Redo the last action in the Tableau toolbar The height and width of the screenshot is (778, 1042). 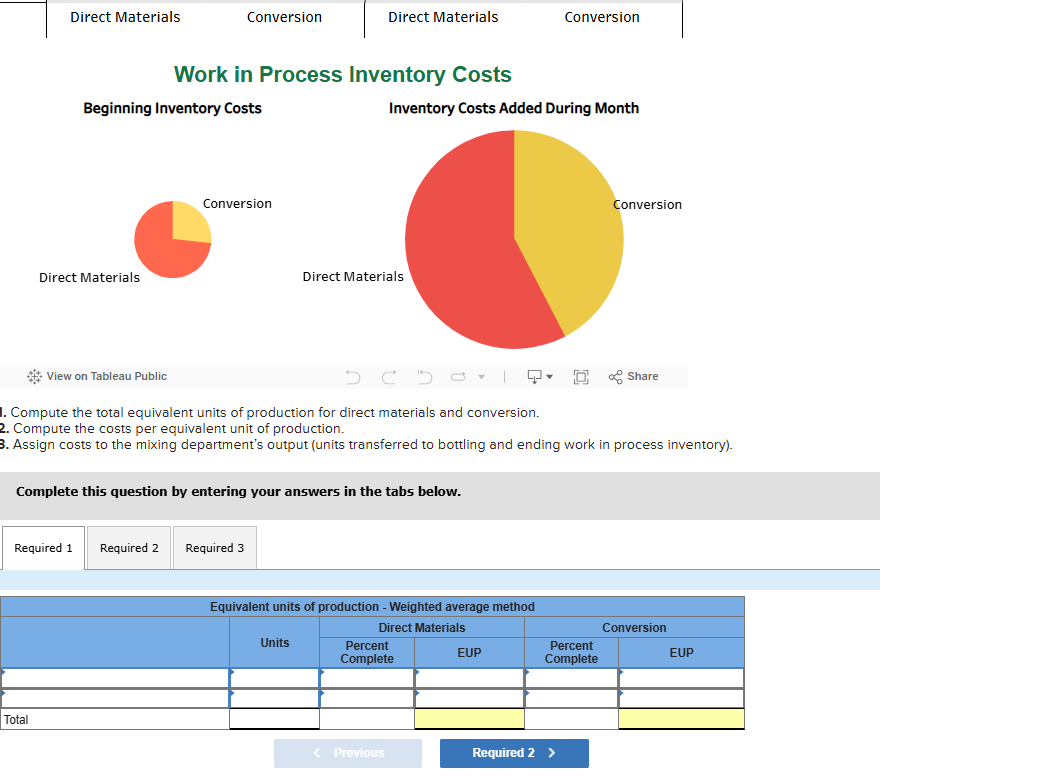[x=388, y=376]
